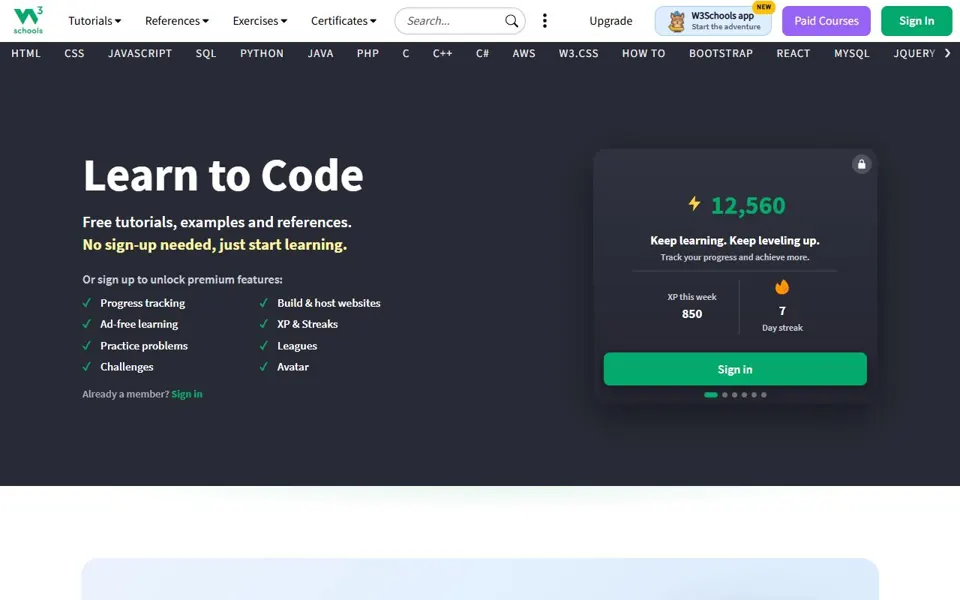This screenshot has width=960, height=600.
Task: Open the BOOTSTRAP tutorial tab
Action: coord(721,53)
